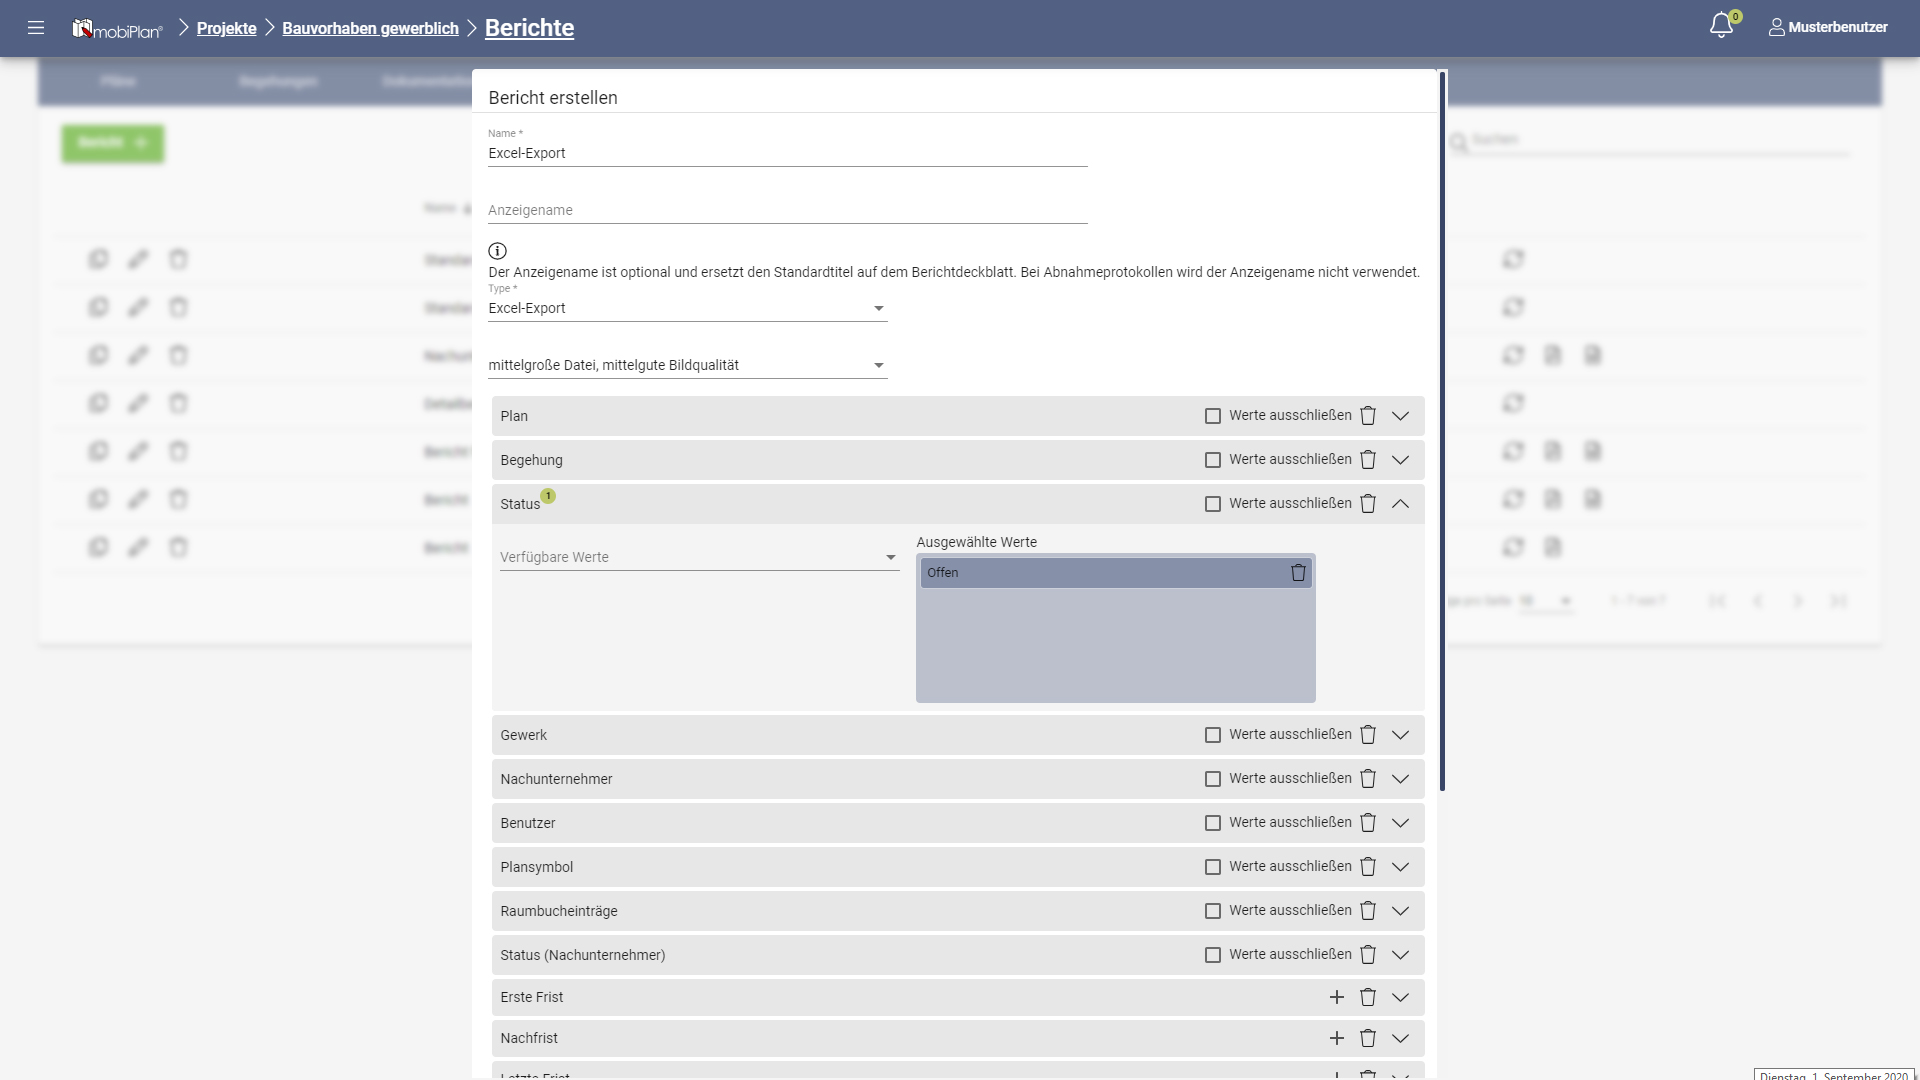This screenshot has height=1080, width=1920.
Task: Open the Type dropdown Excel-Export
Action: 687,308
